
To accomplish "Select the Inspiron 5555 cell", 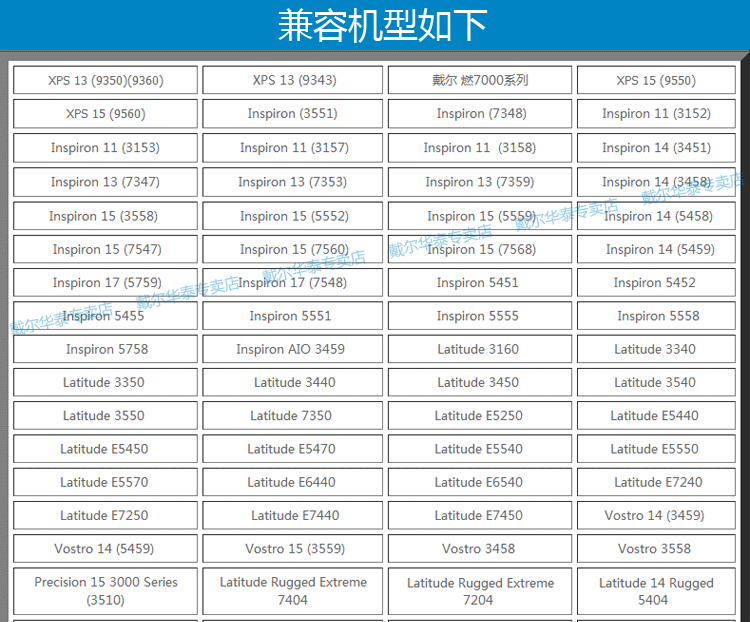I will 480,315.
